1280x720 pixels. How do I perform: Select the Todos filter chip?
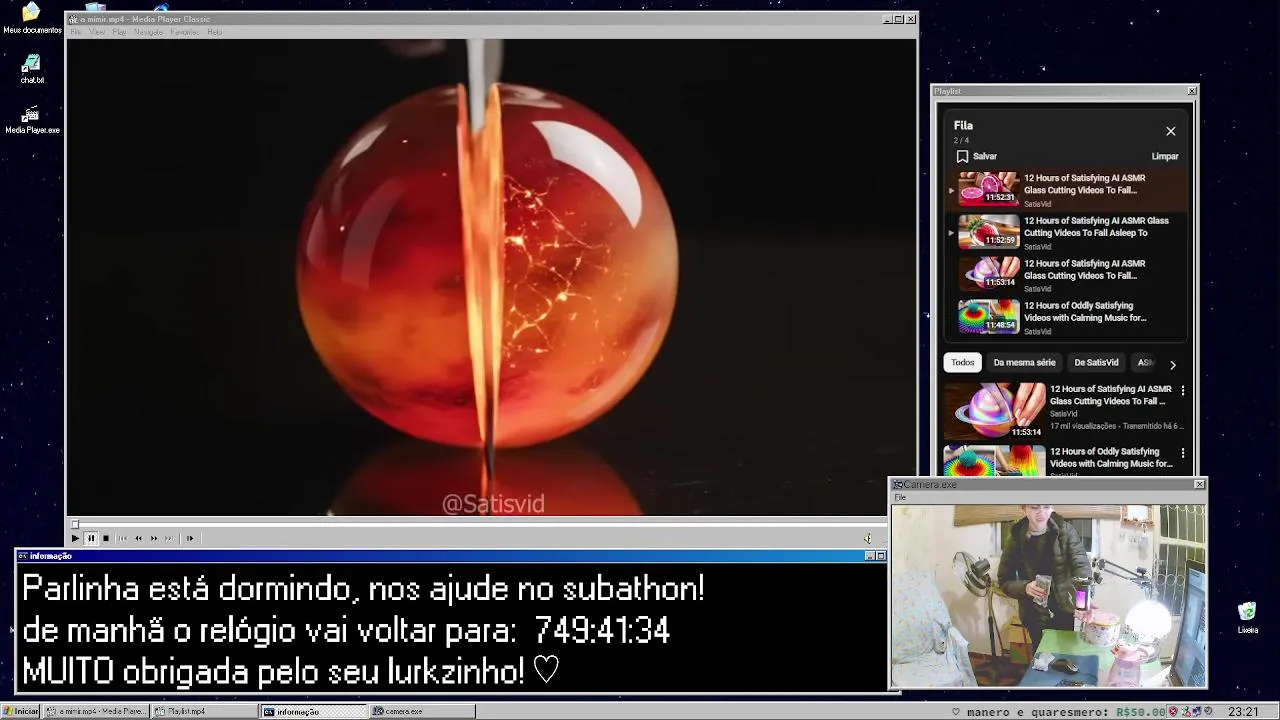click(962, 362)
